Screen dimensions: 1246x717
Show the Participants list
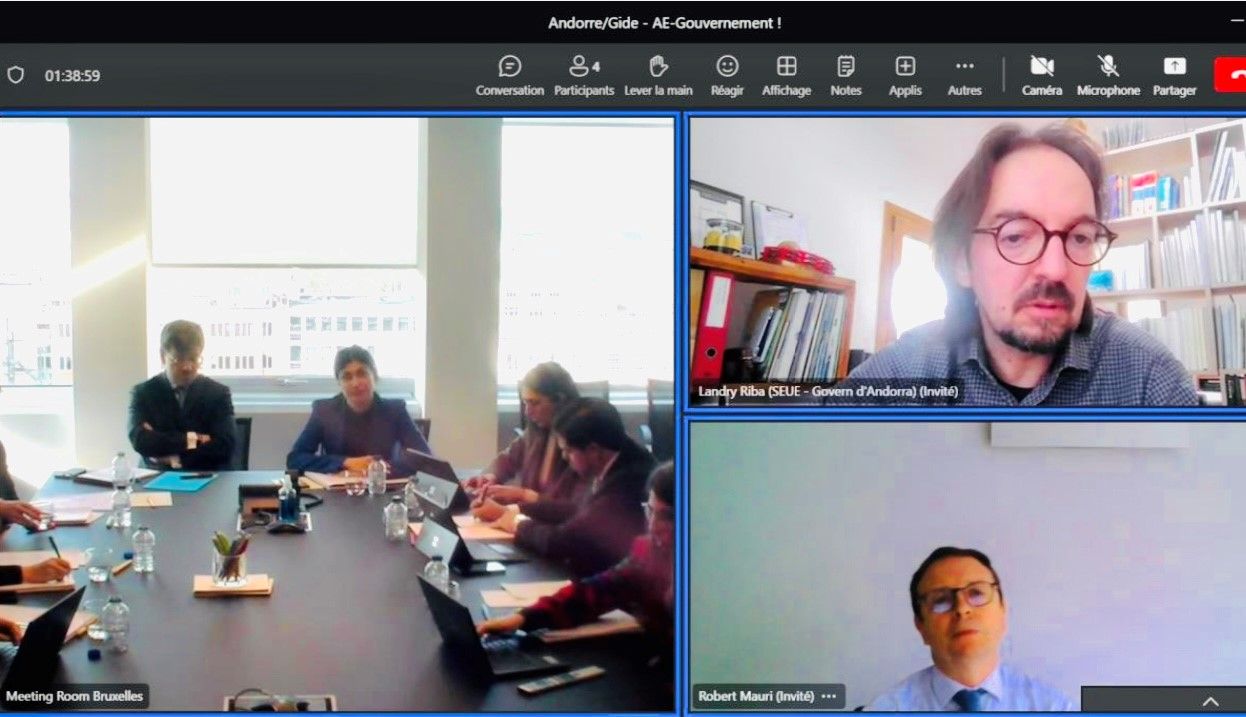point(583,76)
